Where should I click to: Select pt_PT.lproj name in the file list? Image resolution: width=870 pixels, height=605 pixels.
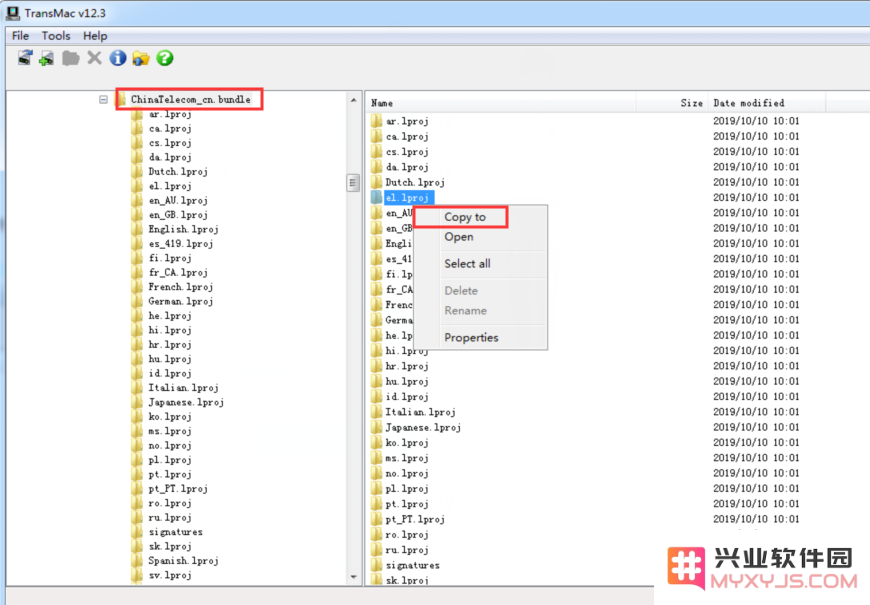(415, 520)
